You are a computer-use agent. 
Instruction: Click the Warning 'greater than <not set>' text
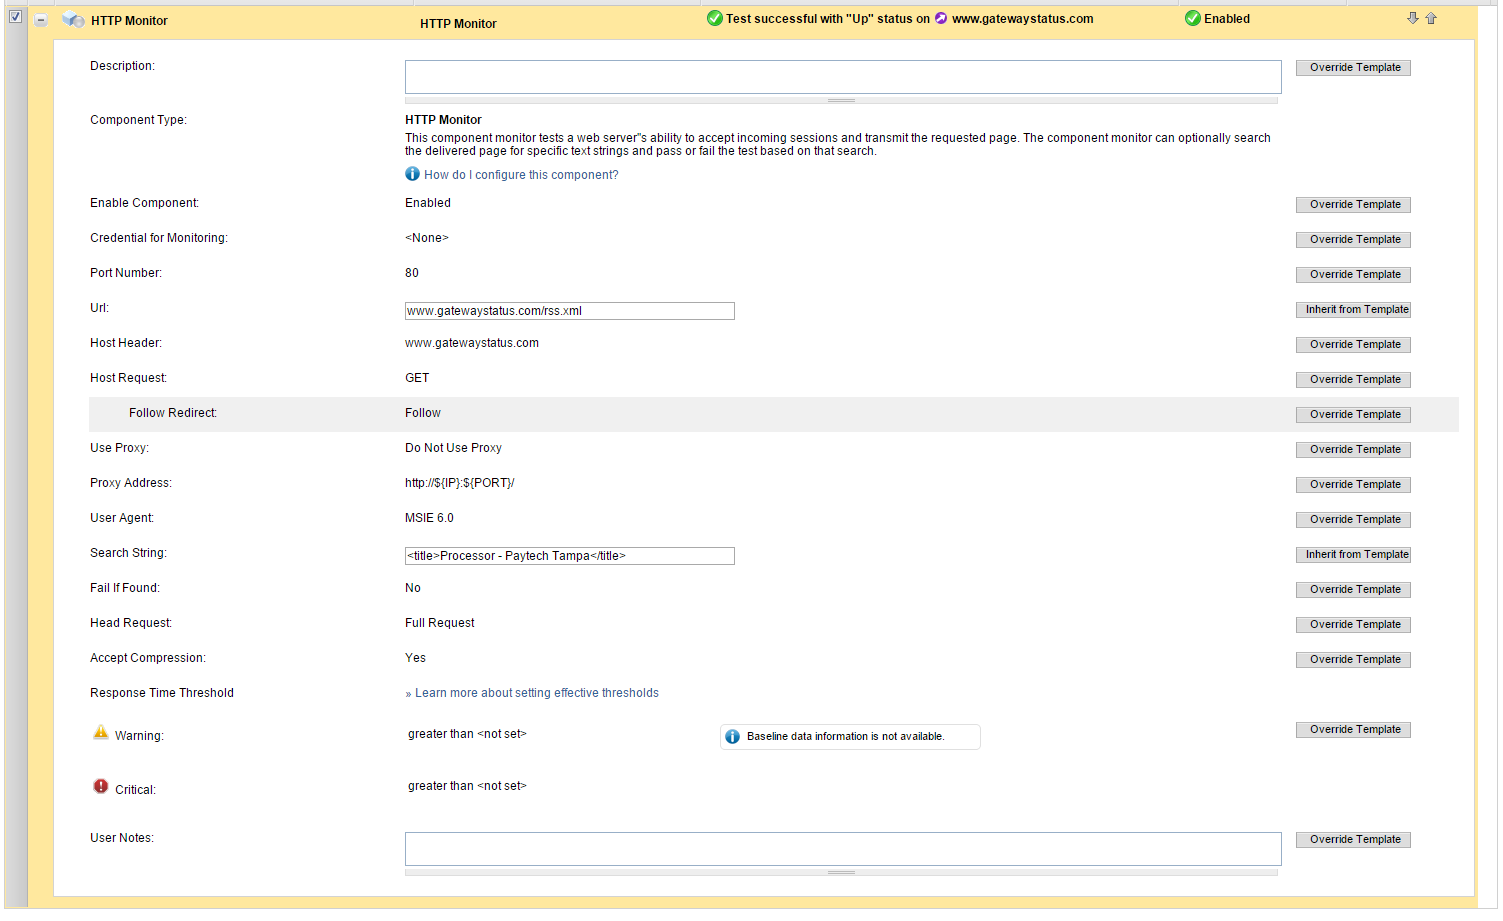pos(467,734)
